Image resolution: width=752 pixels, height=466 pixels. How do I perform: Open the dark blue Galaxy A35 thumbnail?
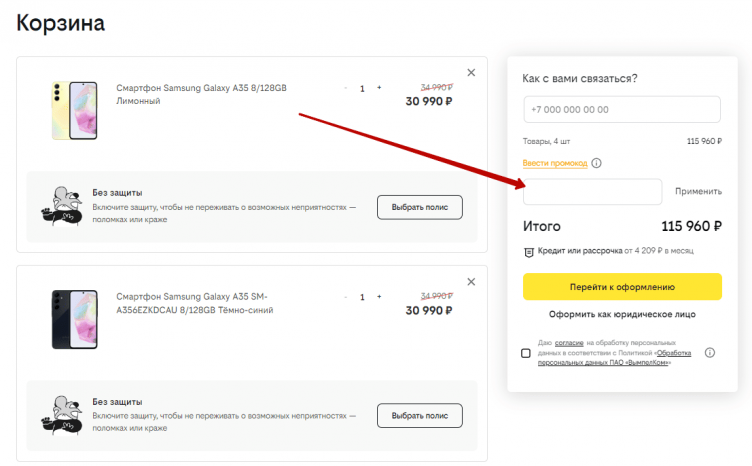point(75,319)
